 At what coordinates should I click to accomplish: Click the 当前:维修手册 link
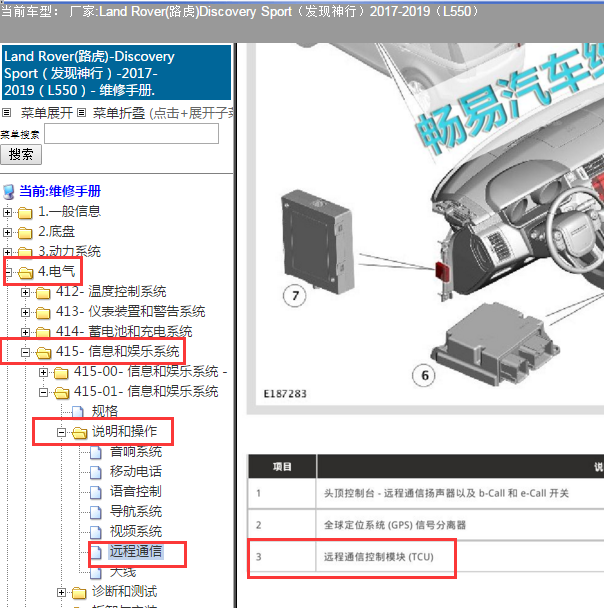pos(60,191)
